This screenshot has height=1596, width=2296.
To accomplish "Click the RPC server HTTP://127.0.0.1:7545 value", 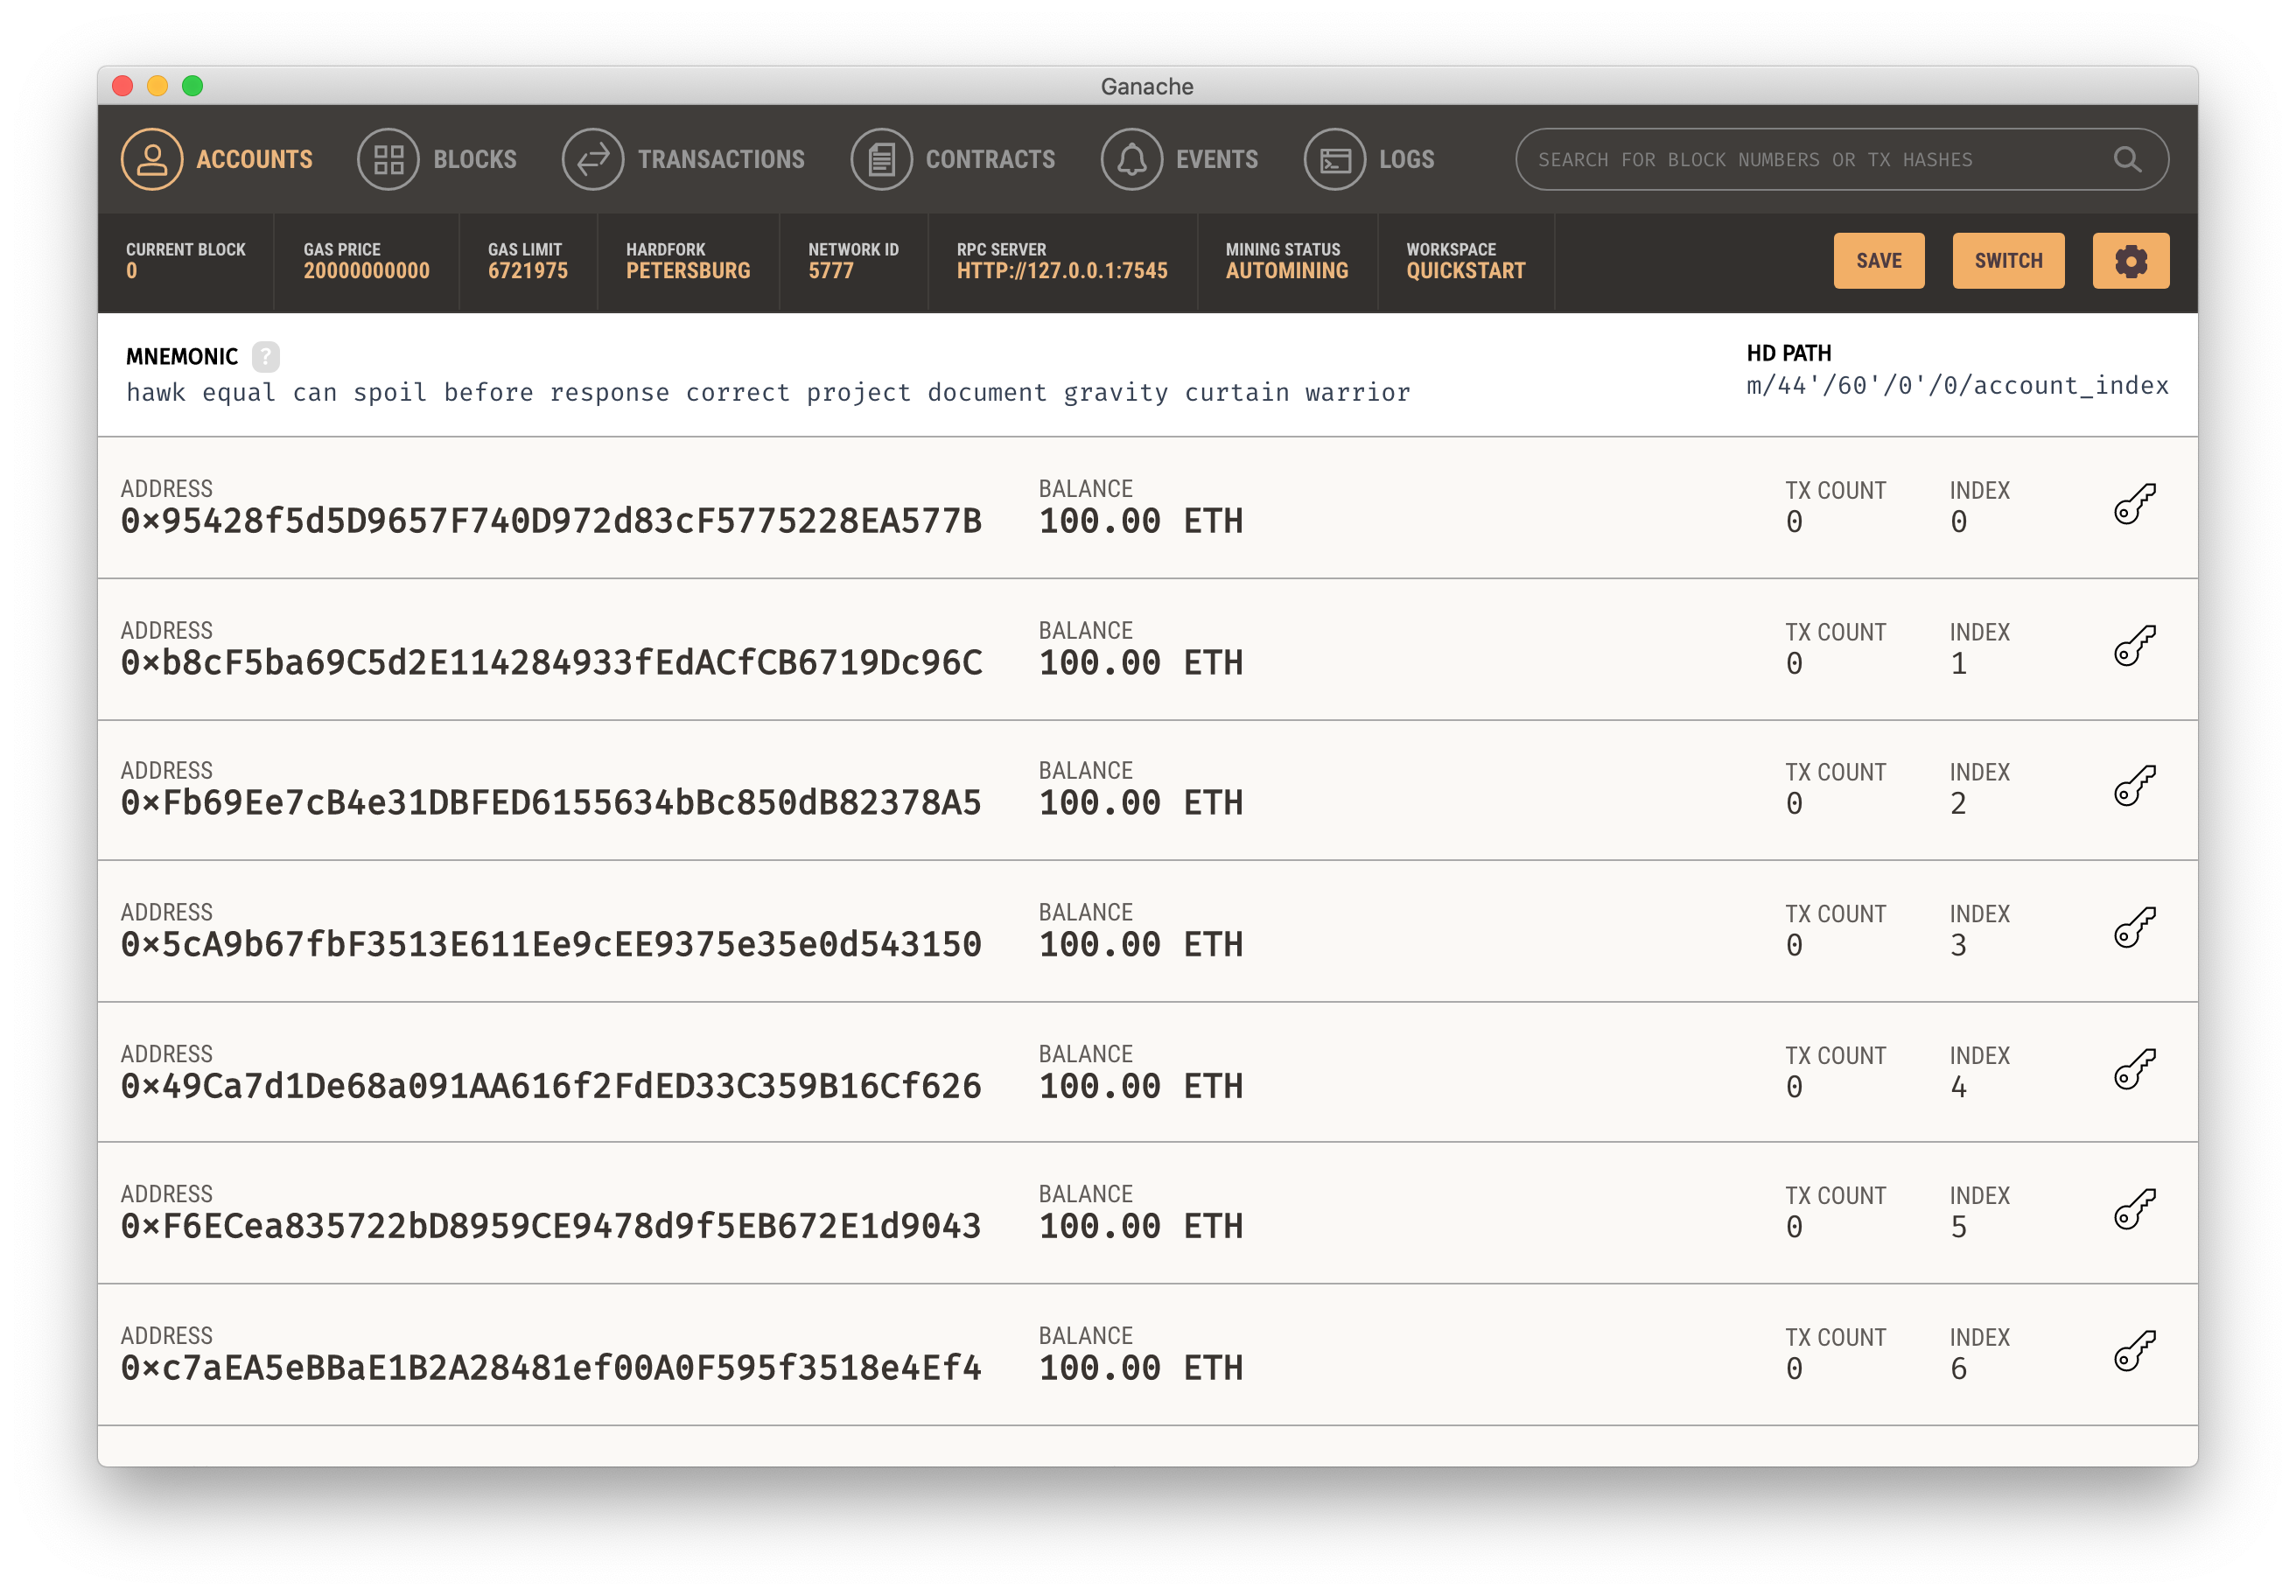I will tap(1061, 271).
